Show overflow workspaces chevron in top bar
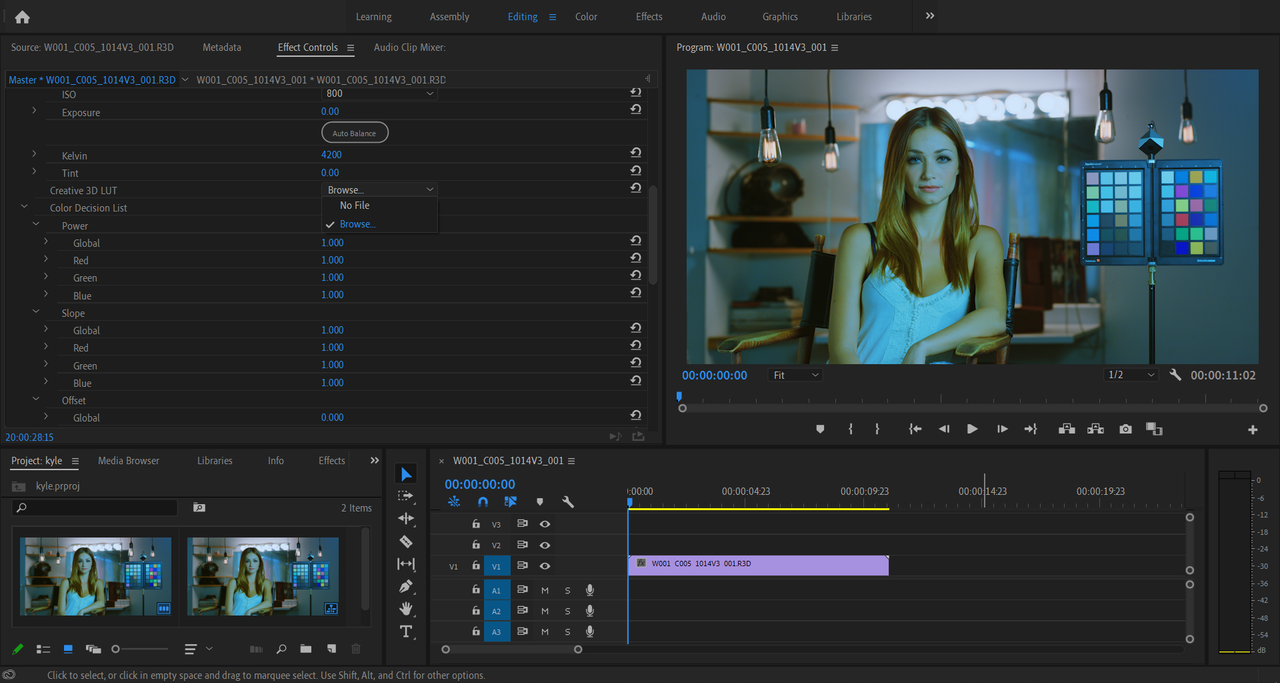This screenshot has width=1280, height=683. 930,16
